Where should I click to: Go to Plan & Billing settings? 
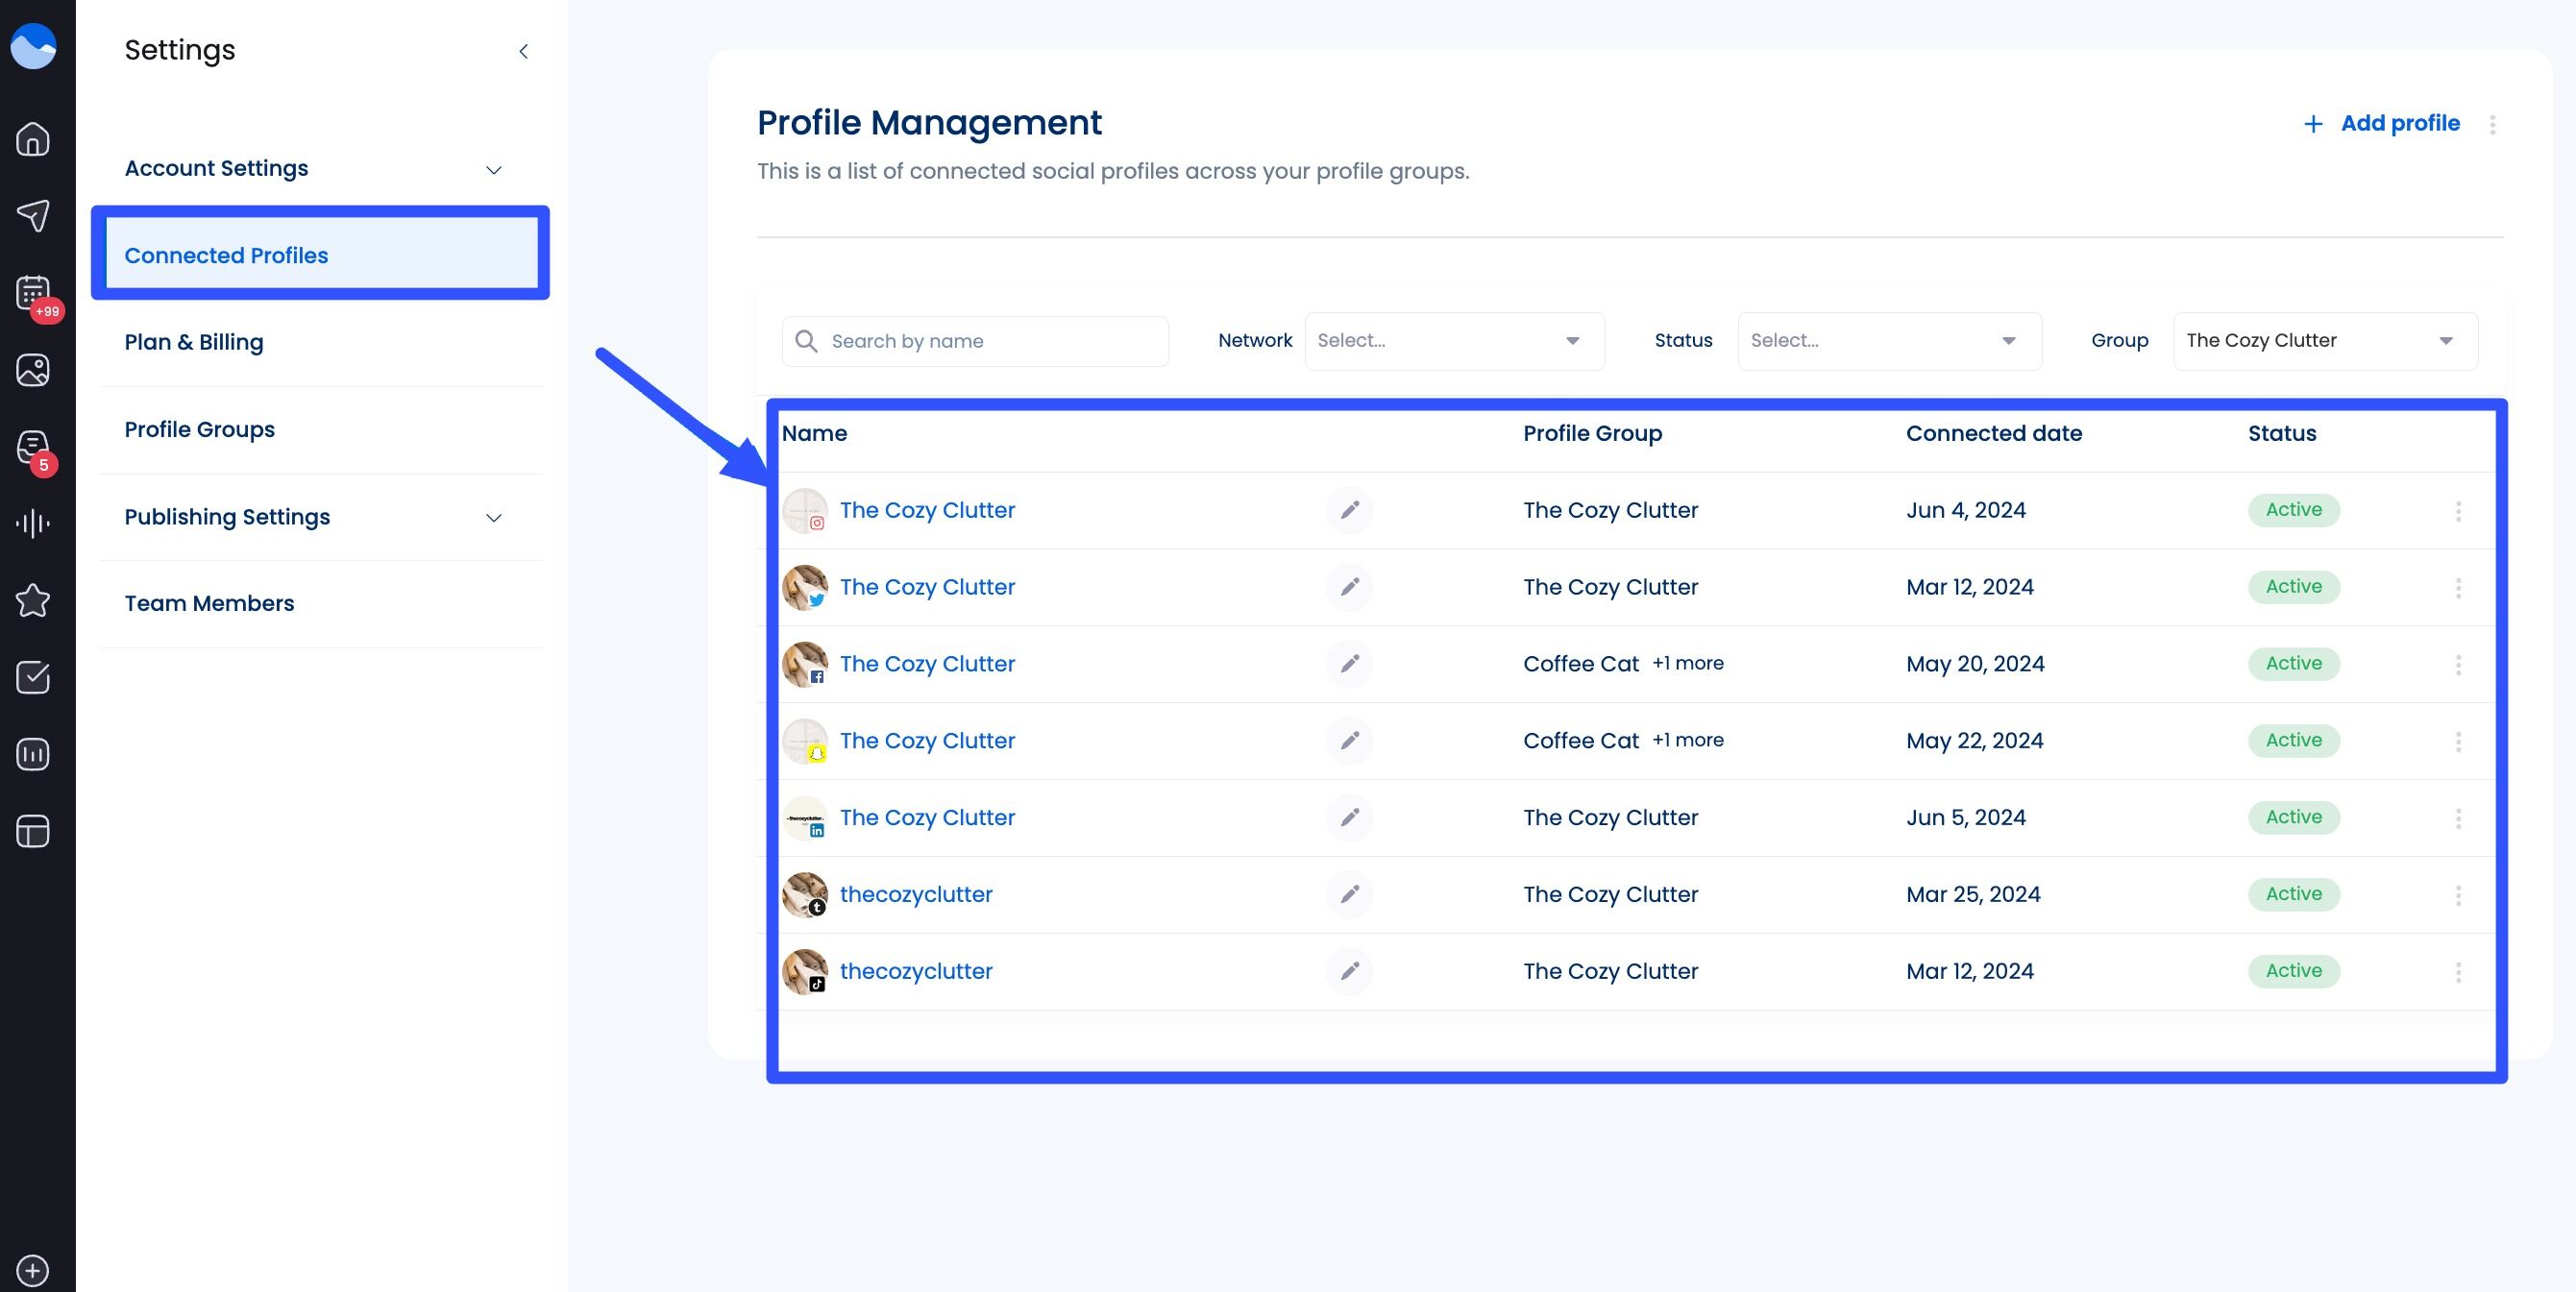point(194,341)
